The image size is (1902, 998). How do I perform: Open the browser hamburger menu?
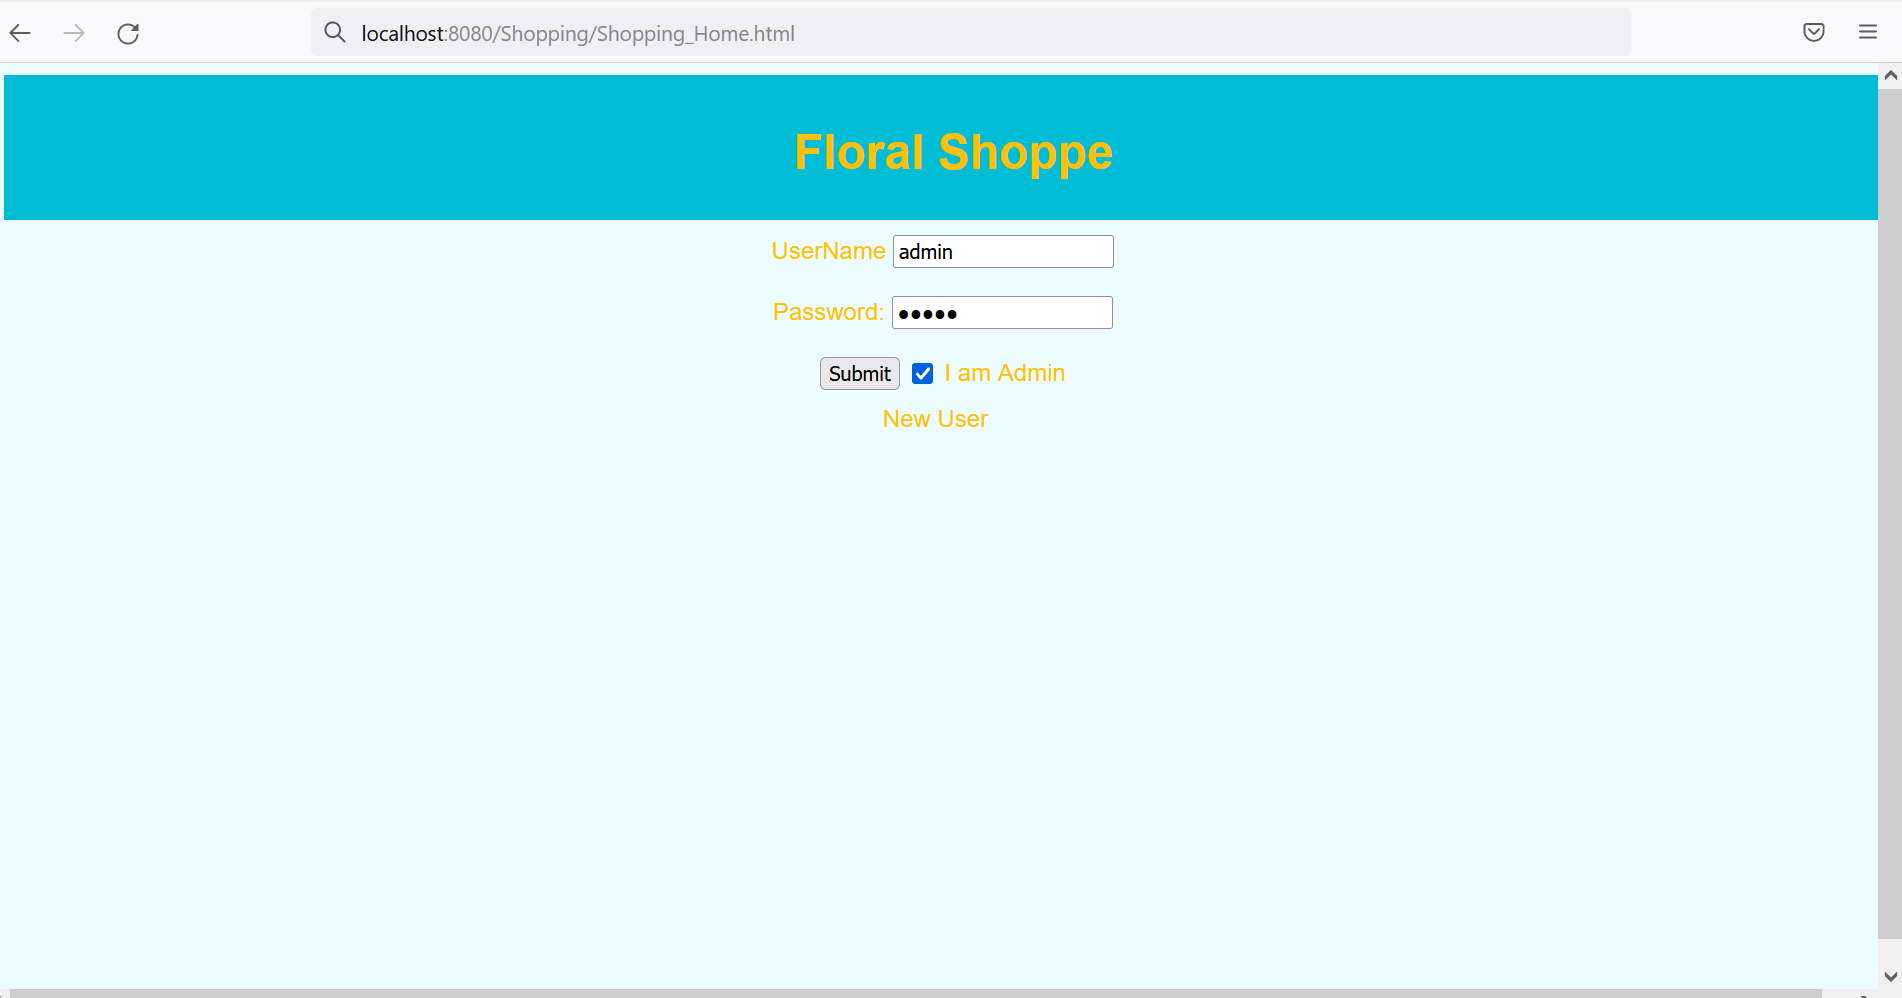coord(1866,31)
